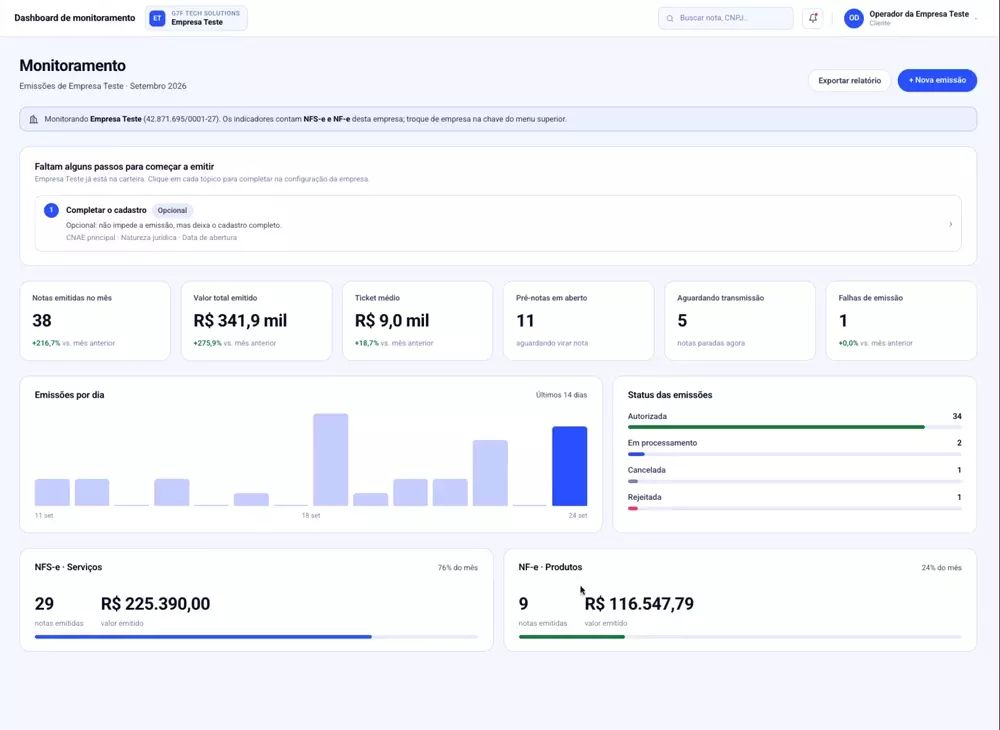Click the building icon in info banner
This screenshot has height=730, width=1000.
tap(33, 119)
